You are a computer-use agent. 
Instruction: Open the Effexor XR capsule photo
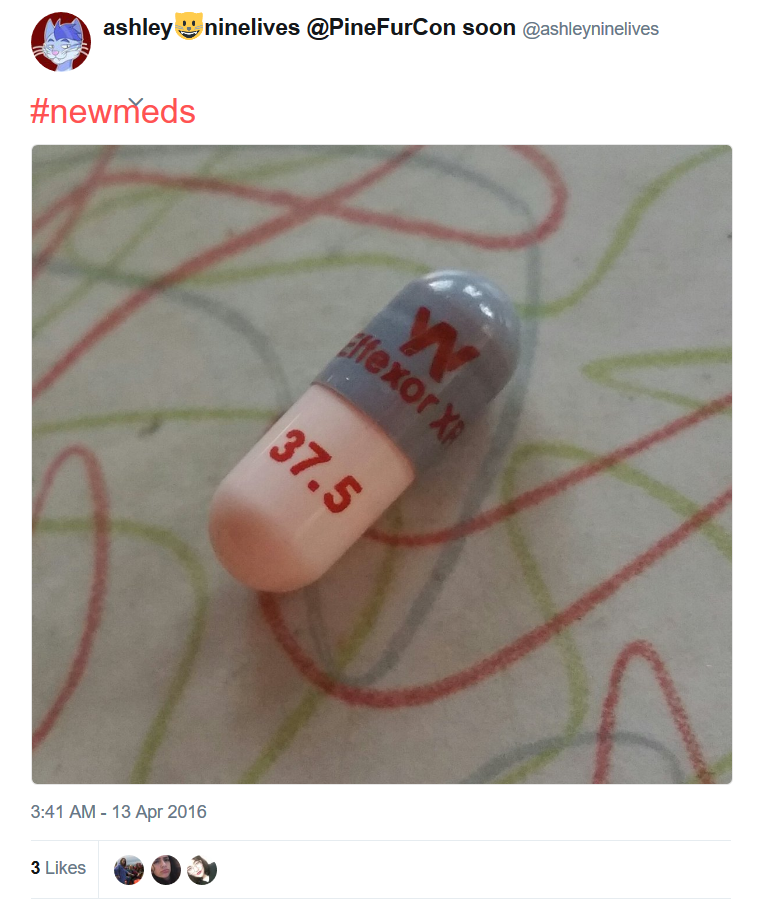point(382,464)
